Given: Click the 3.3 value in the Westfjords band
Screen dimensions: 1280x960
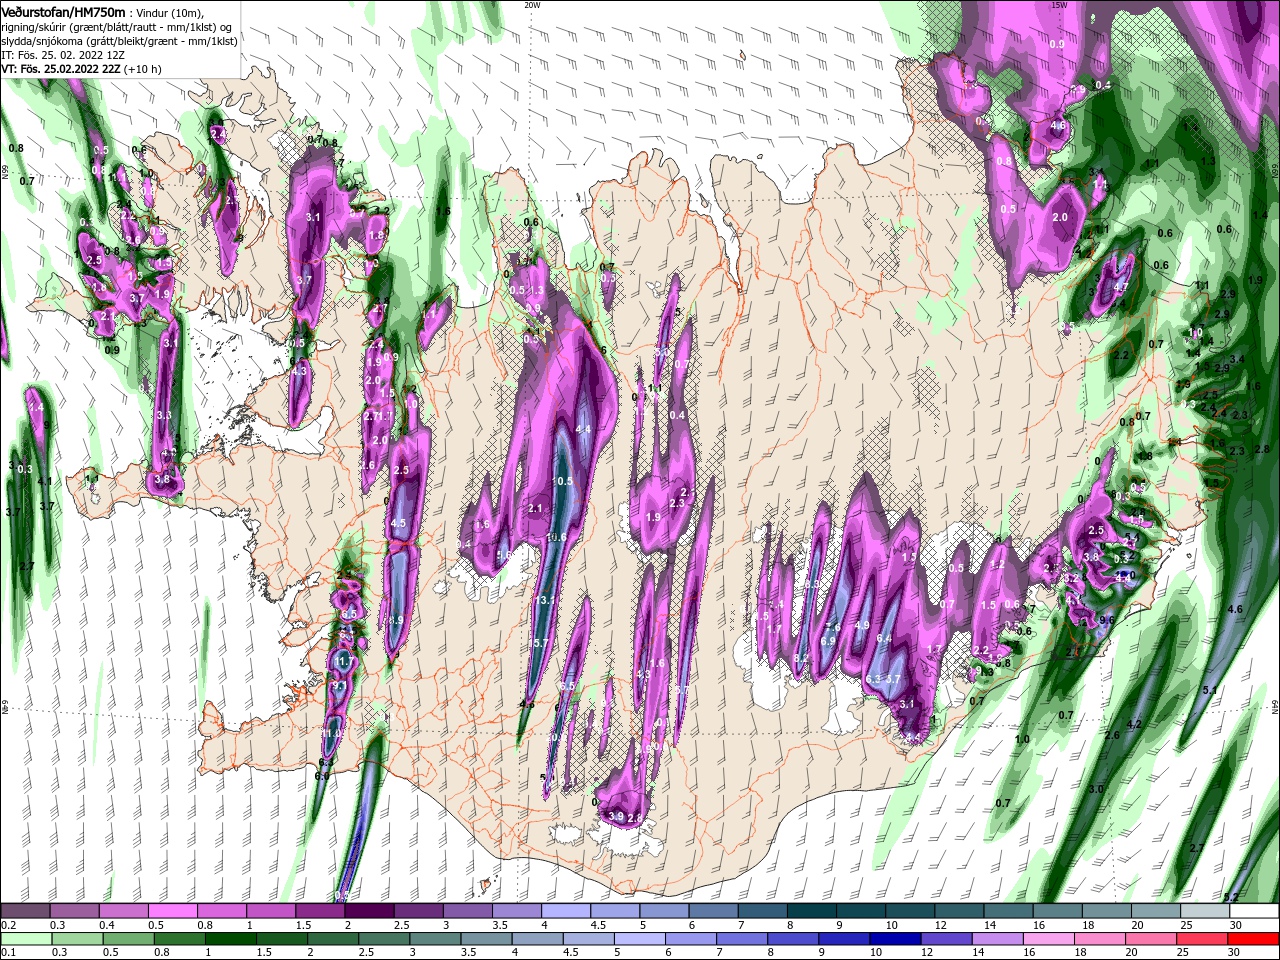Looking at the screenshot, I should [x=164, y=415].
